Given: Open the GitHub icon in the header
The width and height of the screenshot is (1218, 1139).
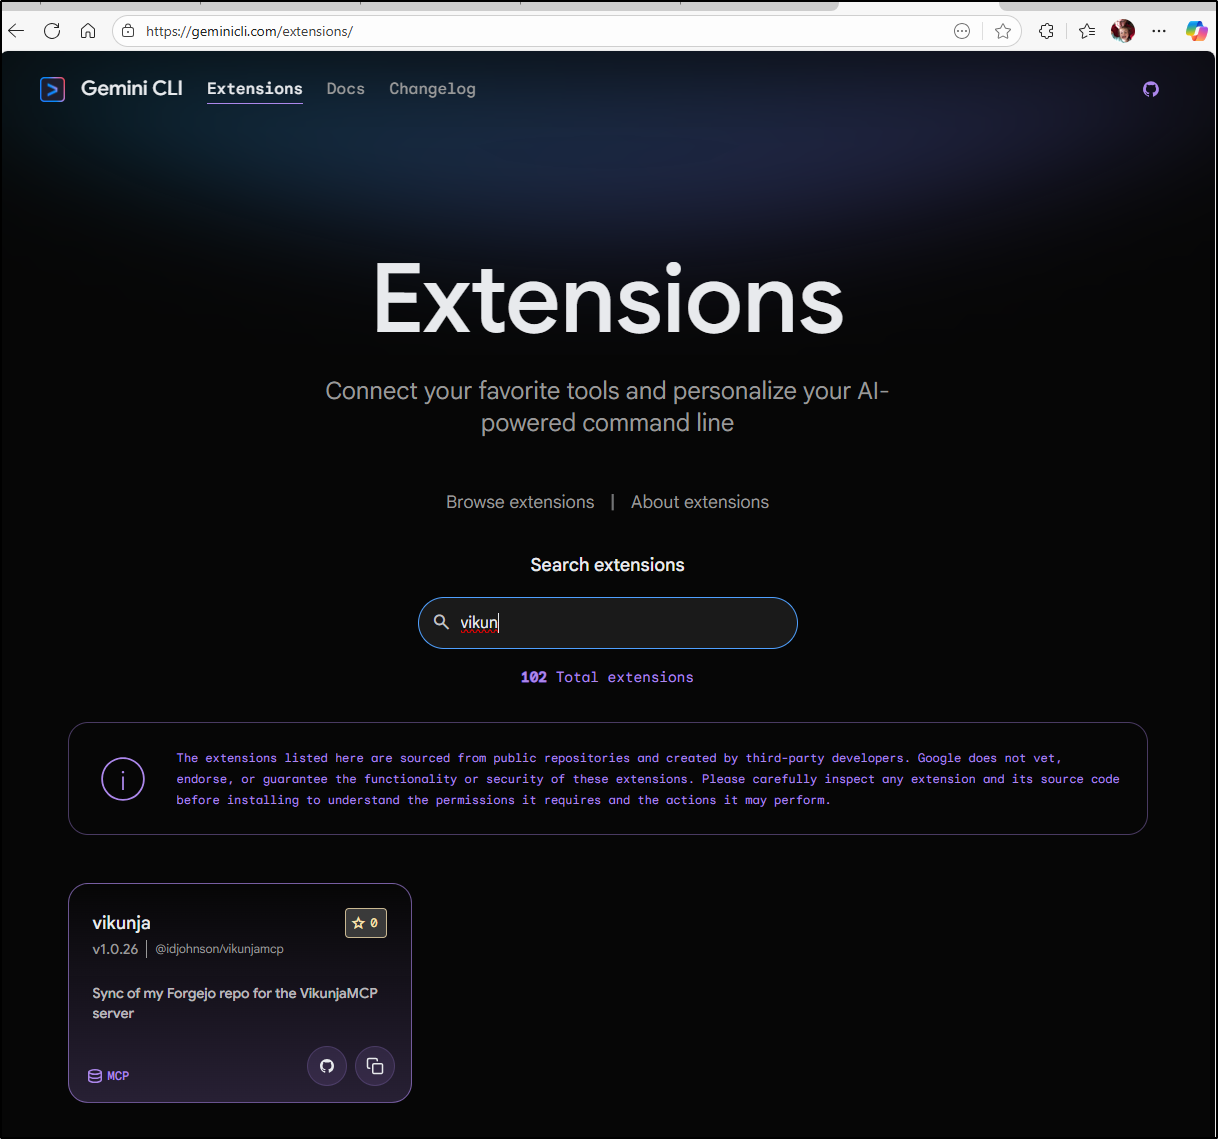Looking at the screenshot, I should [x=1150, y=89].
